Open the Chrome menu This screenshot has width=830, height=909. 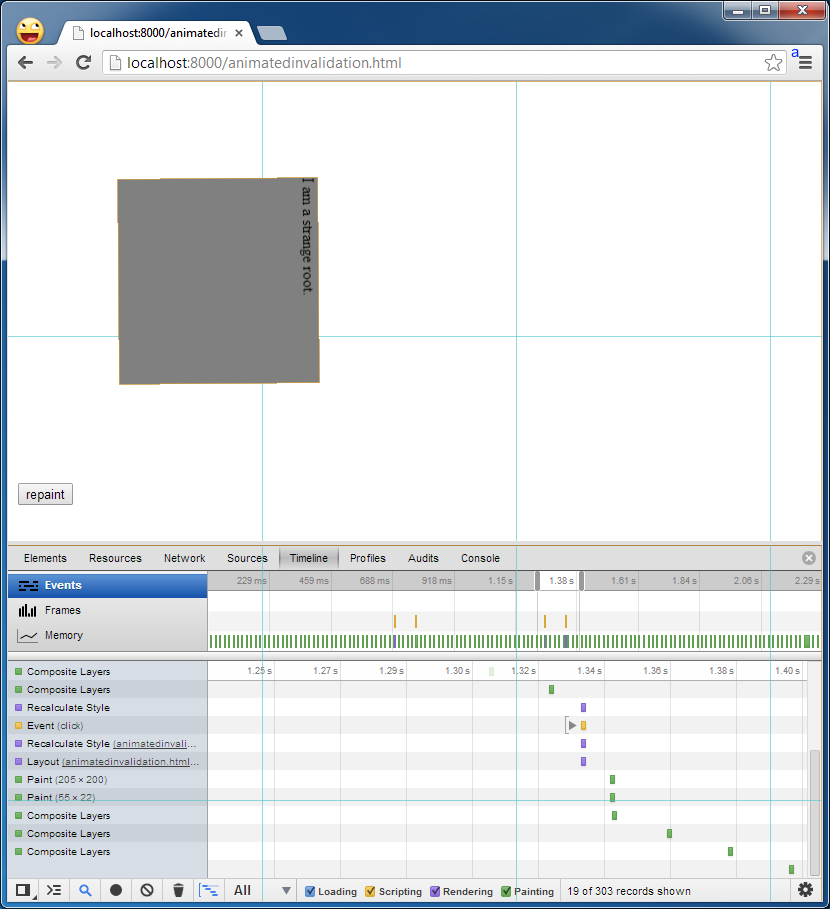pyautogui.click(x=805, y=63)
